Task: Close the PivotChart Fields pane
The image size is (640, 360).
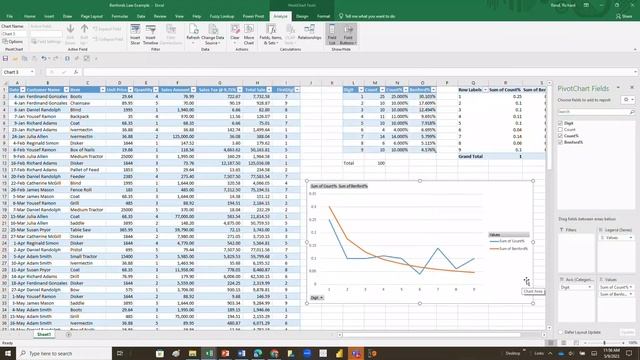Action: point(632,88)
